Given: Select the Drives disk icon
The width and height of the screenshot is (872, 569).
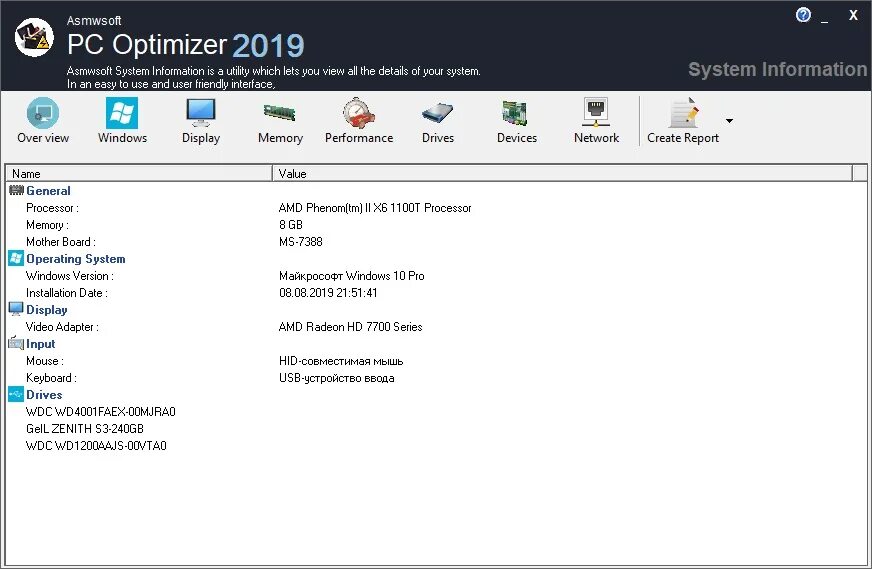Looking at the screenshot, I should click(438, 113).
